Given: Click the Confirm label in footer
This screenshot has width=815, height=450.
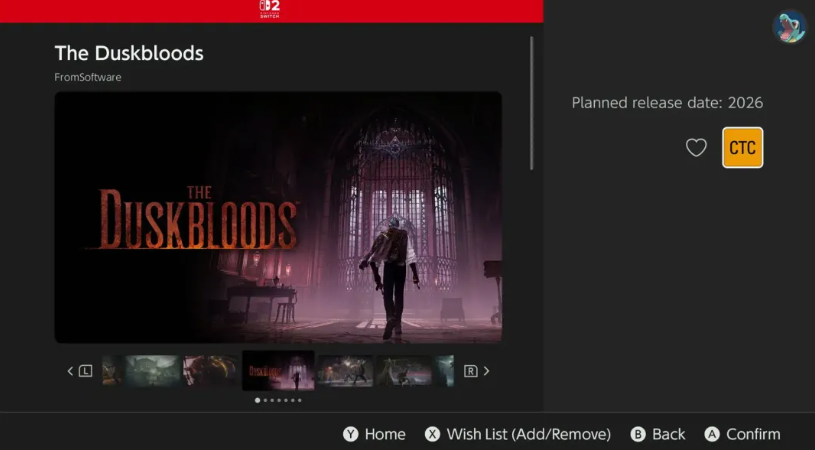Looking at the screenshot, I should (x=753, y=434).
